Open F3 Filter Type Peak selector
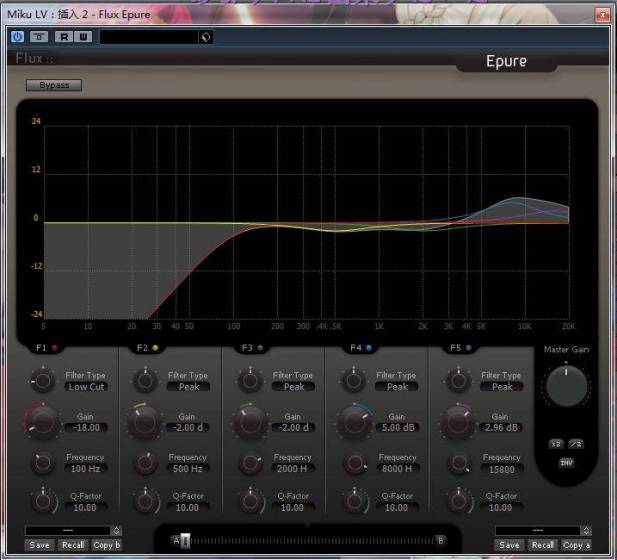 click(x=294, y=387)
